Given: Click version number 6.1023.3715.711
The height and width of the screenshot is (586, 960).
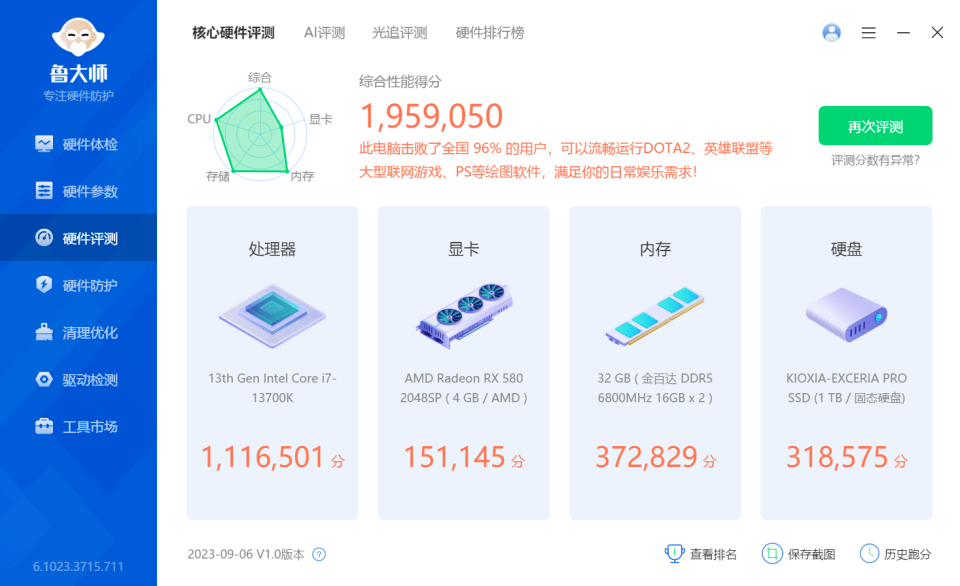Looking at the screenshot, I should coord(78,566).
